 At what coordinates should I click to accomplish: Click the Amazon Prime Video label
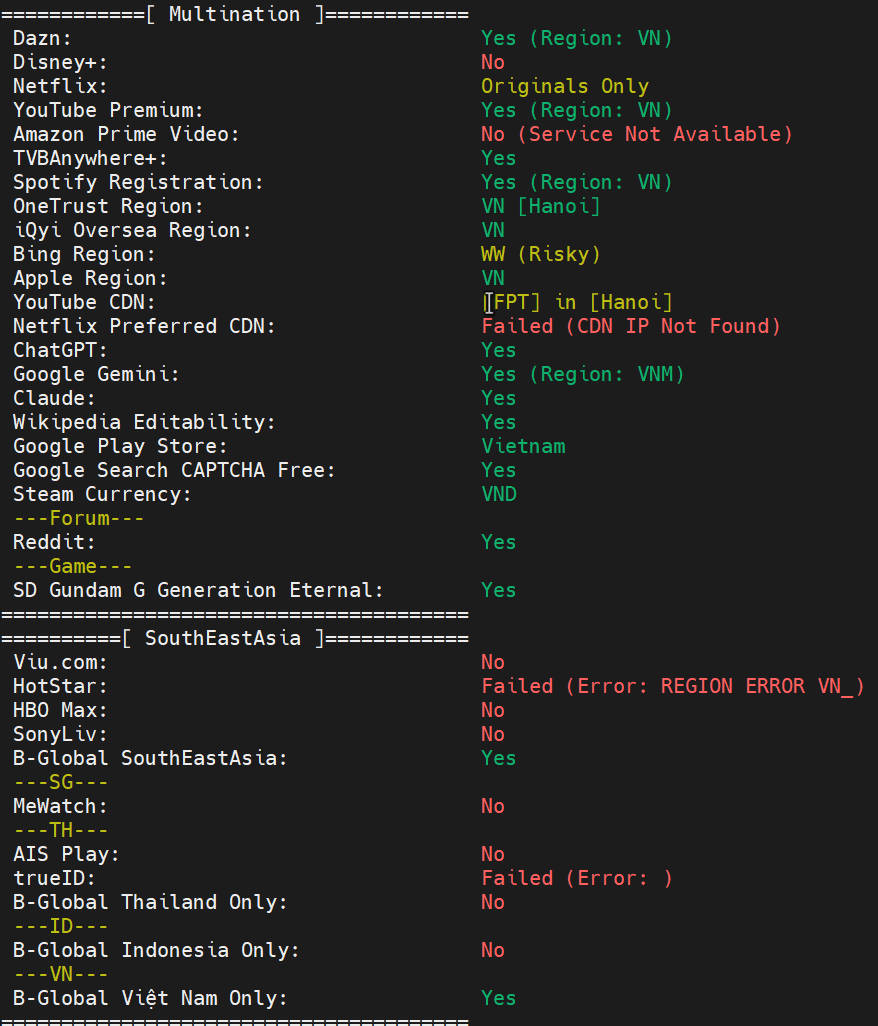point(126,134)
